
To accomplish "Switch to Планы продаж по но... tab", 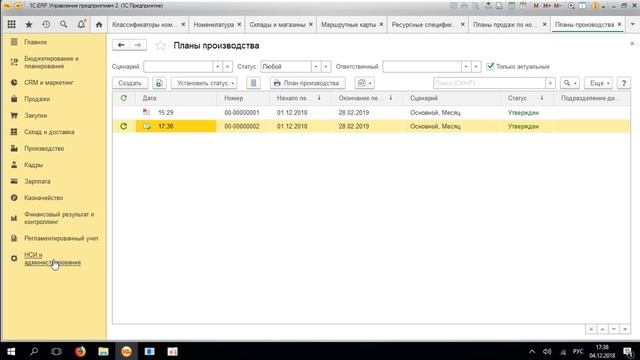I will pyautogui.click(x=505, y=24).
